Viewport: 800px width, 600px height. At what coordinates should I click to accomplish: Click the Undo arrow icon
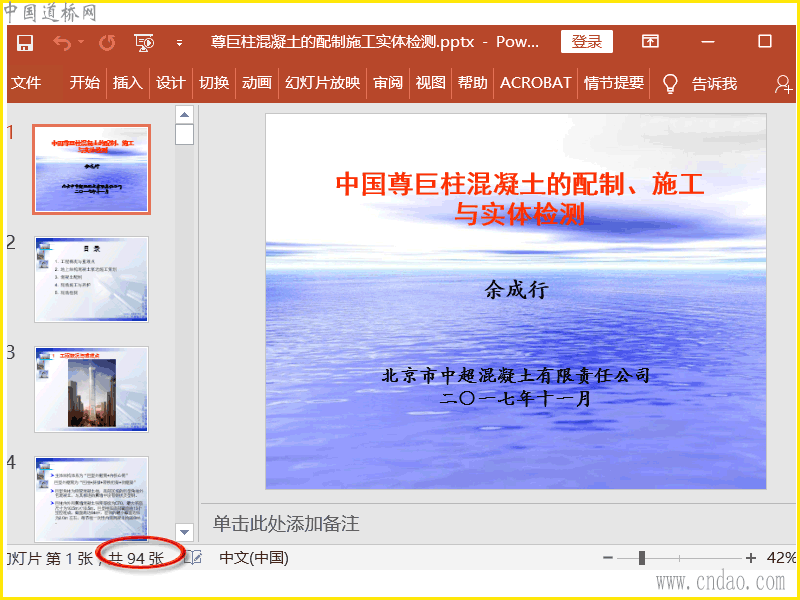point(62,43)
